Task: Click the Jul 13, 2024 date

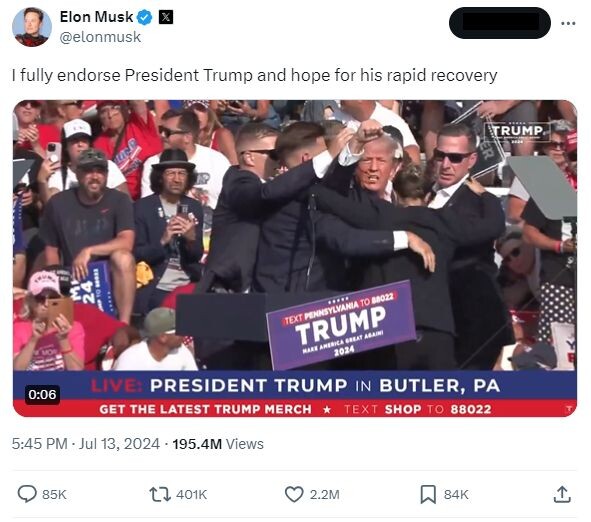Action: (119, 444)
